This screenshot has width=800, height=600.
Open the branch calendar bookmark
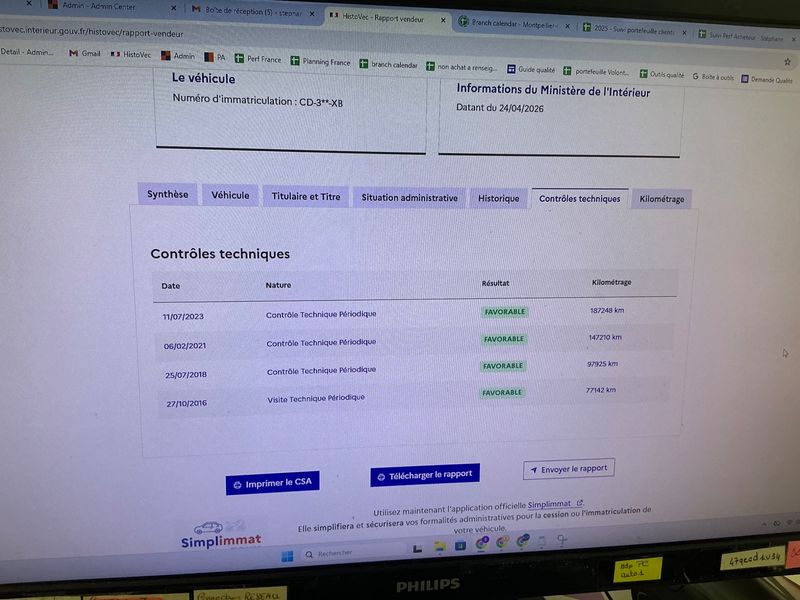click(x=388, y=64)
